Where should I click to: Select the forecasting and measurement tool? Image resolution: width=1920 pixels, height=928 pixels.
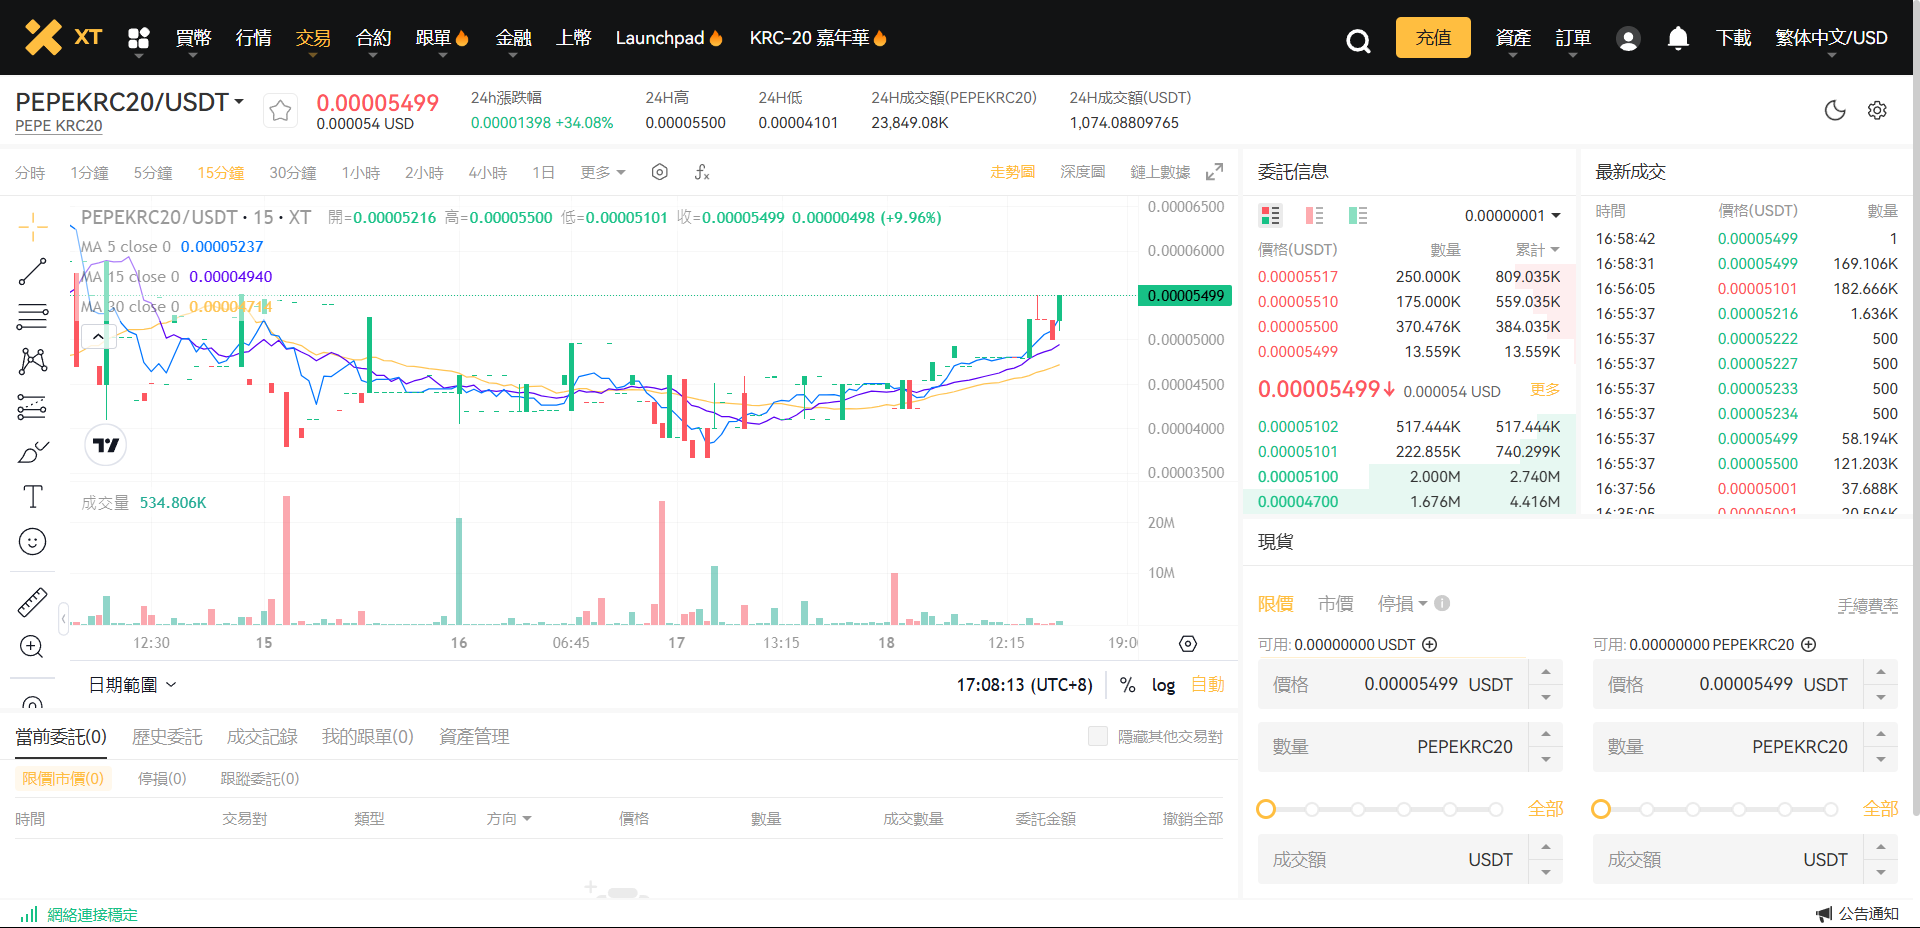click(x=33, y=407)
